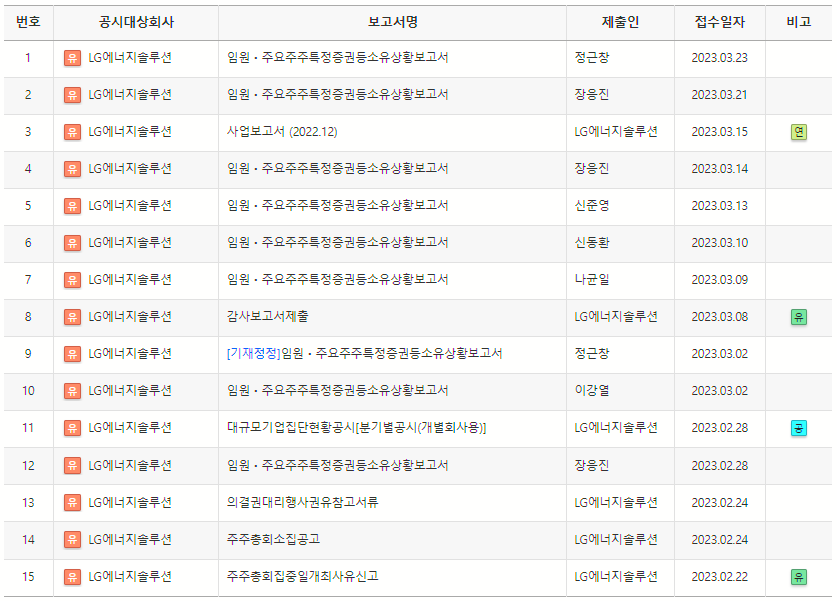This screenshot has height=601, width=837.
Task: Open LG에너지솔루션 company name in row 1
Action: (x=130, y=58)
